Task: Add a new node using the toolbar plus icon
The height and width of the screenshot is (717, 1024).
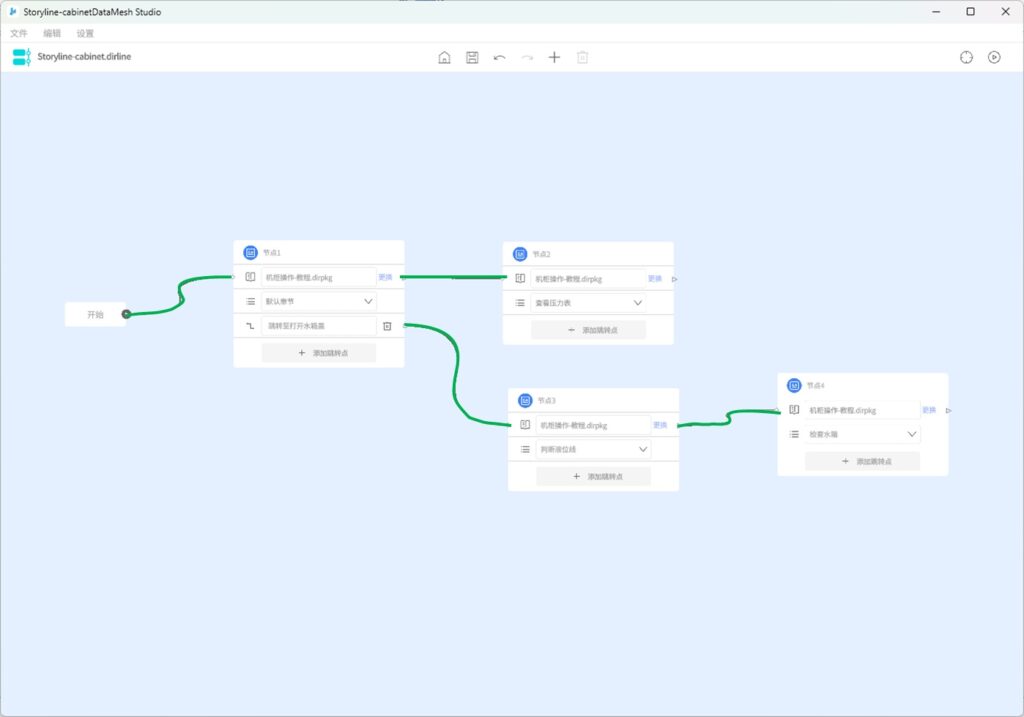Action: click(554, 57)
